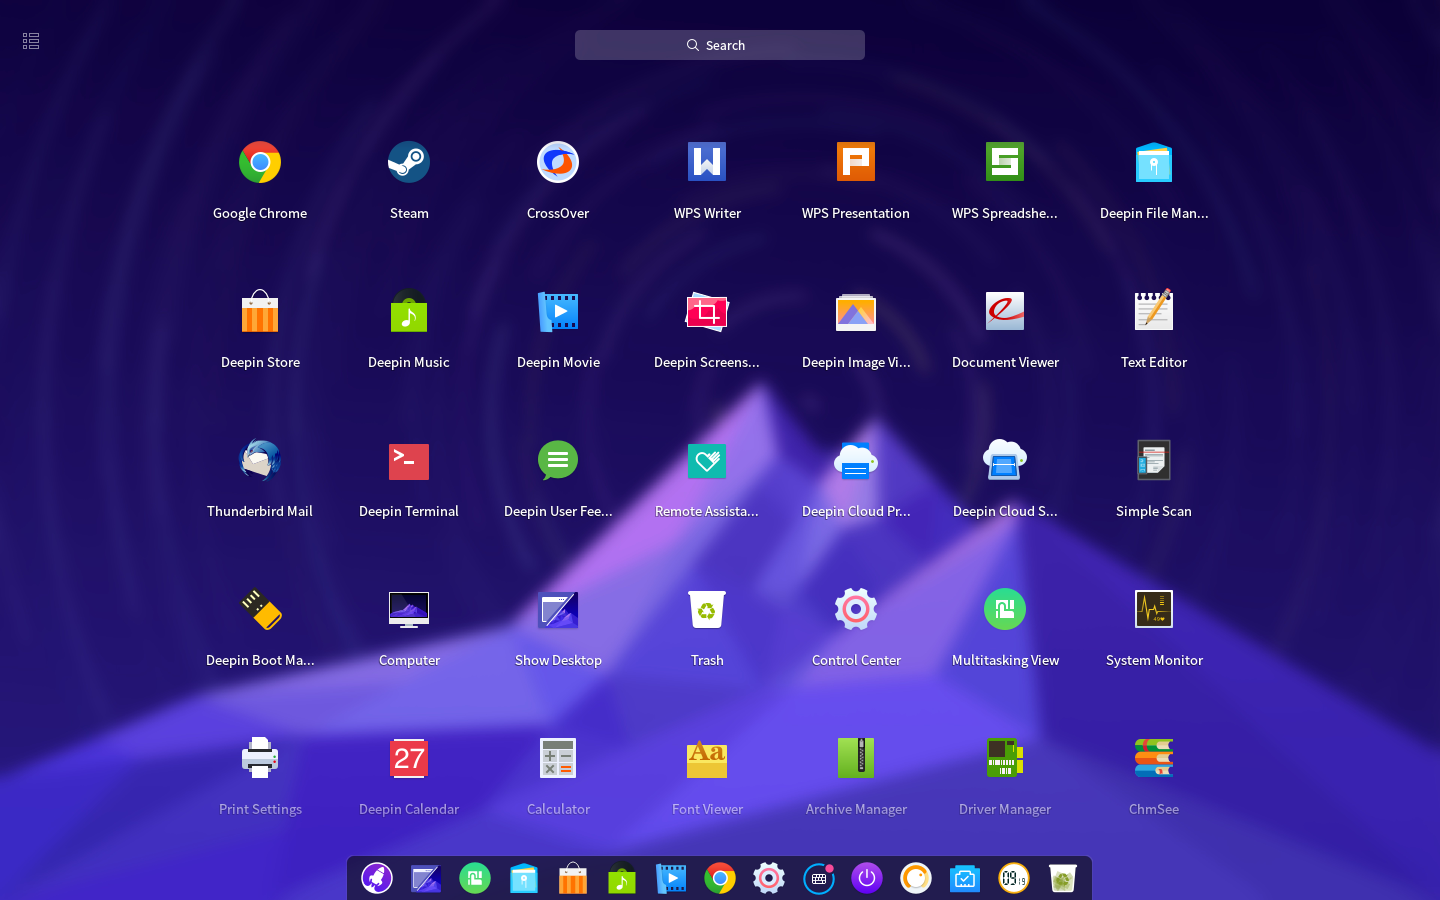Open File Manager from the dock
The height and width of the screenshot is (900, 1440).
point(524,878)
